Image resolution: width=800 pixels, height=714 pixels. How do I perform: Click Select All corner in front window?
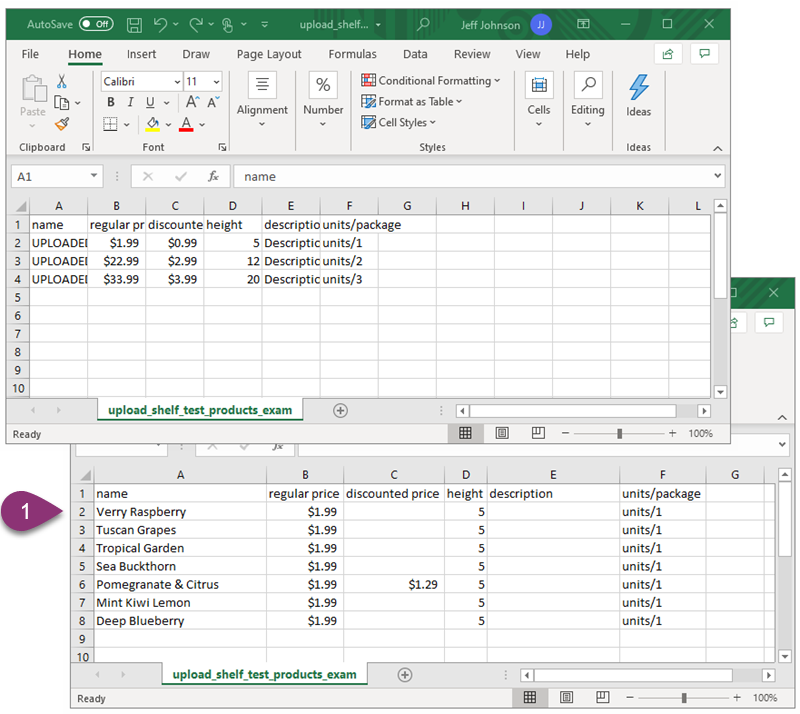click(x=20, y=206)
